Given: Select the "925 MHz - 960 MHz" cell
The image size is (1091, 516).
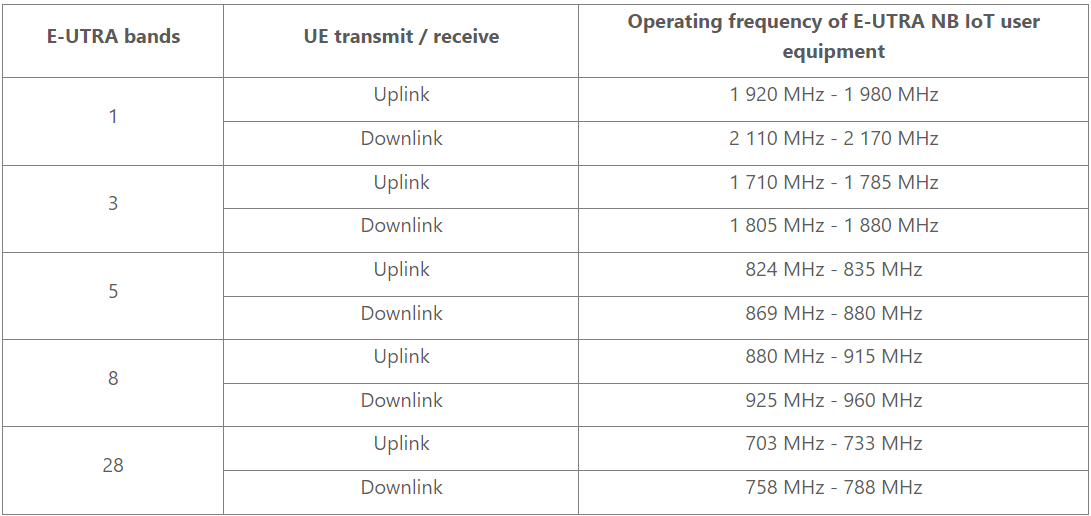Looking at the screenshot, I should 833,400.
